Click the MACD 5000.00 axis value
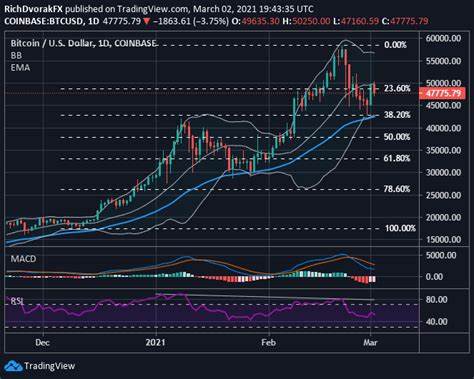474x379 pixels. 441,256
